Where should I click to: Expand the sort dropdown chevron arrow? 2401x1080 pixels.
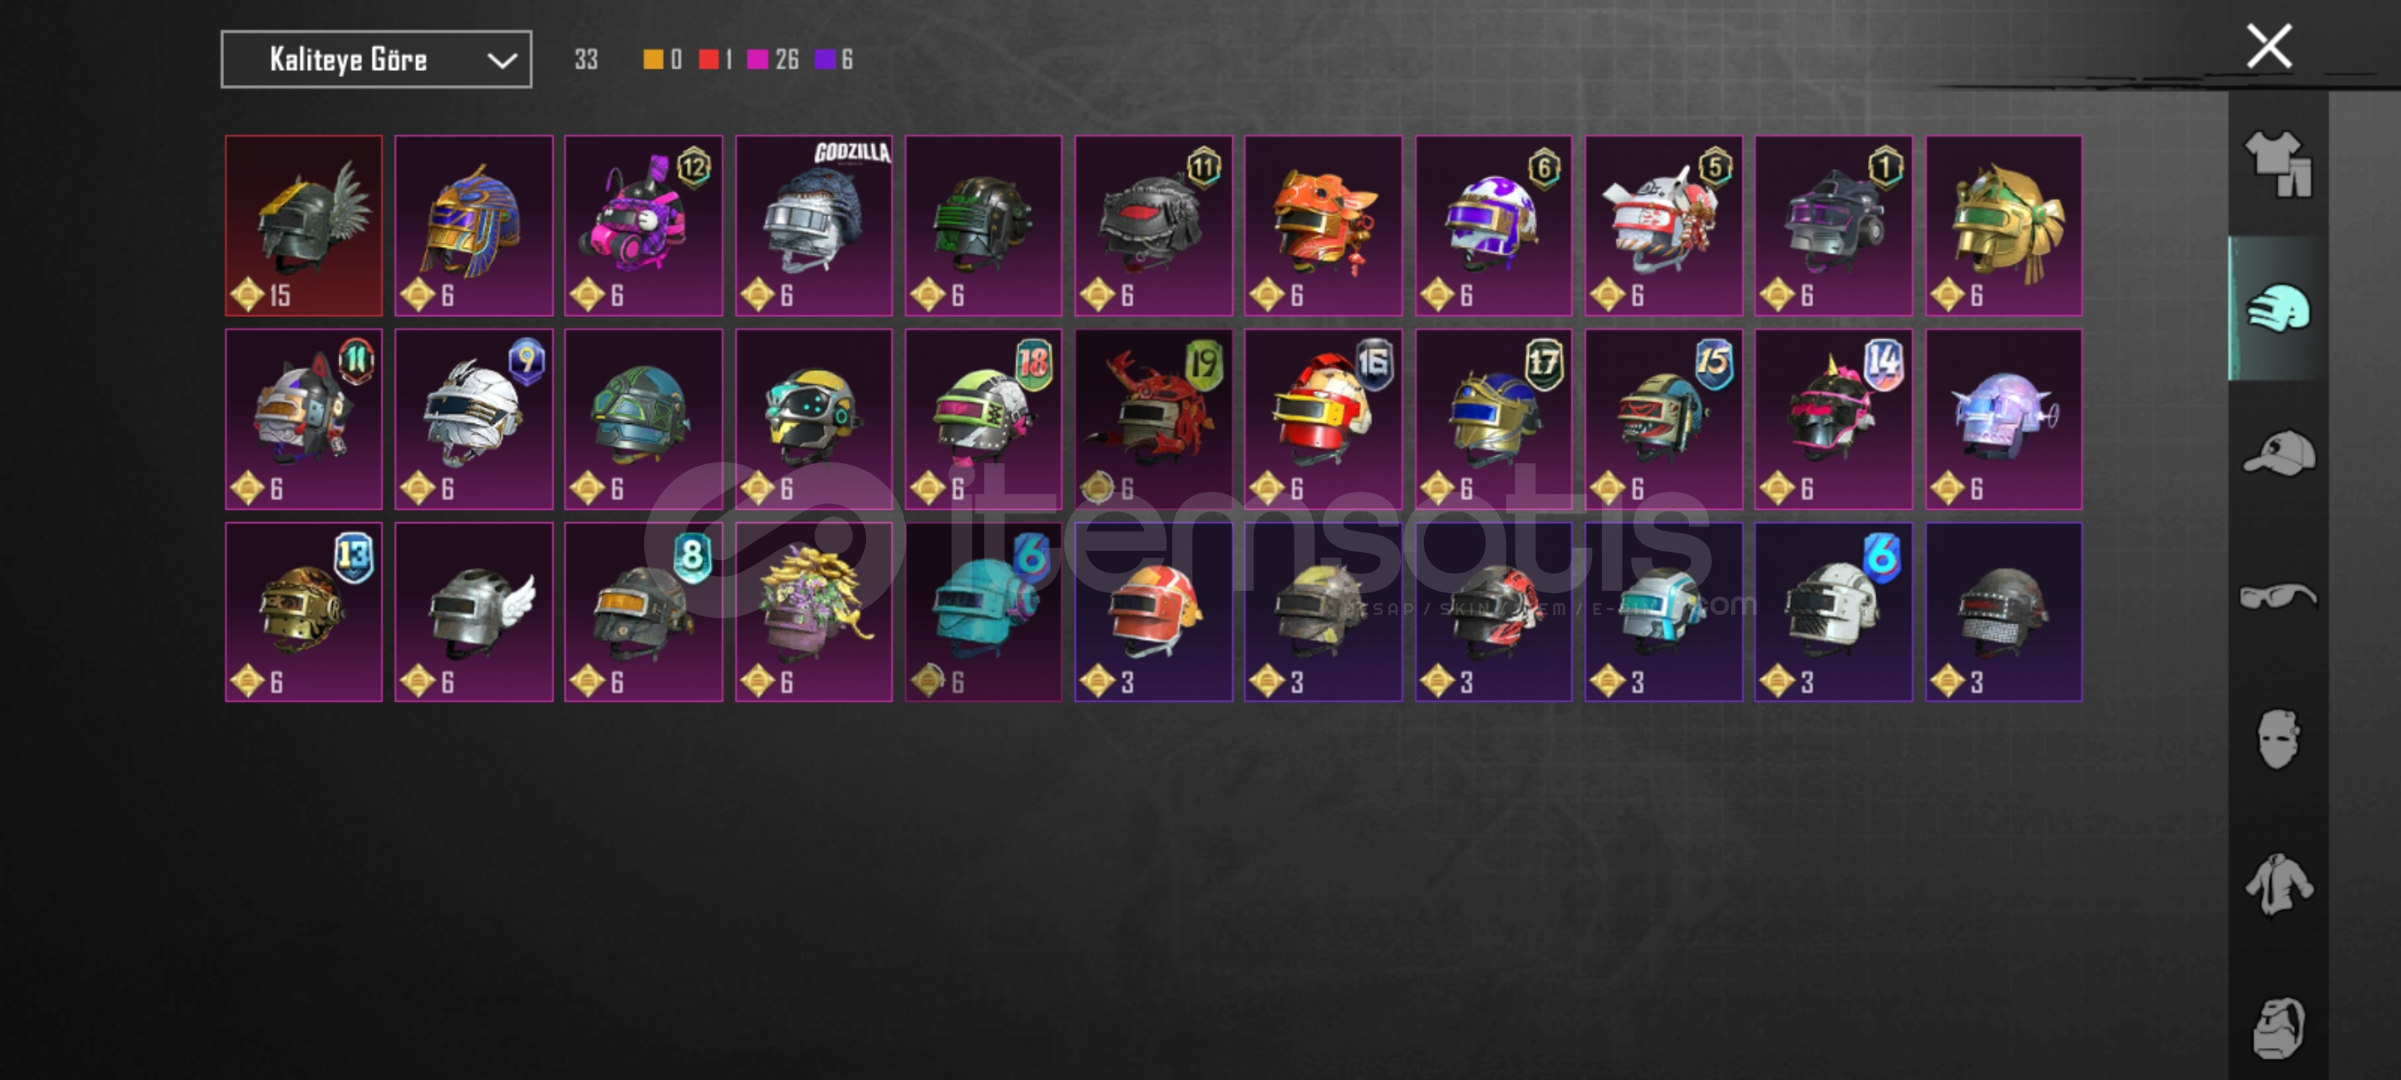(x=502, y=61)
